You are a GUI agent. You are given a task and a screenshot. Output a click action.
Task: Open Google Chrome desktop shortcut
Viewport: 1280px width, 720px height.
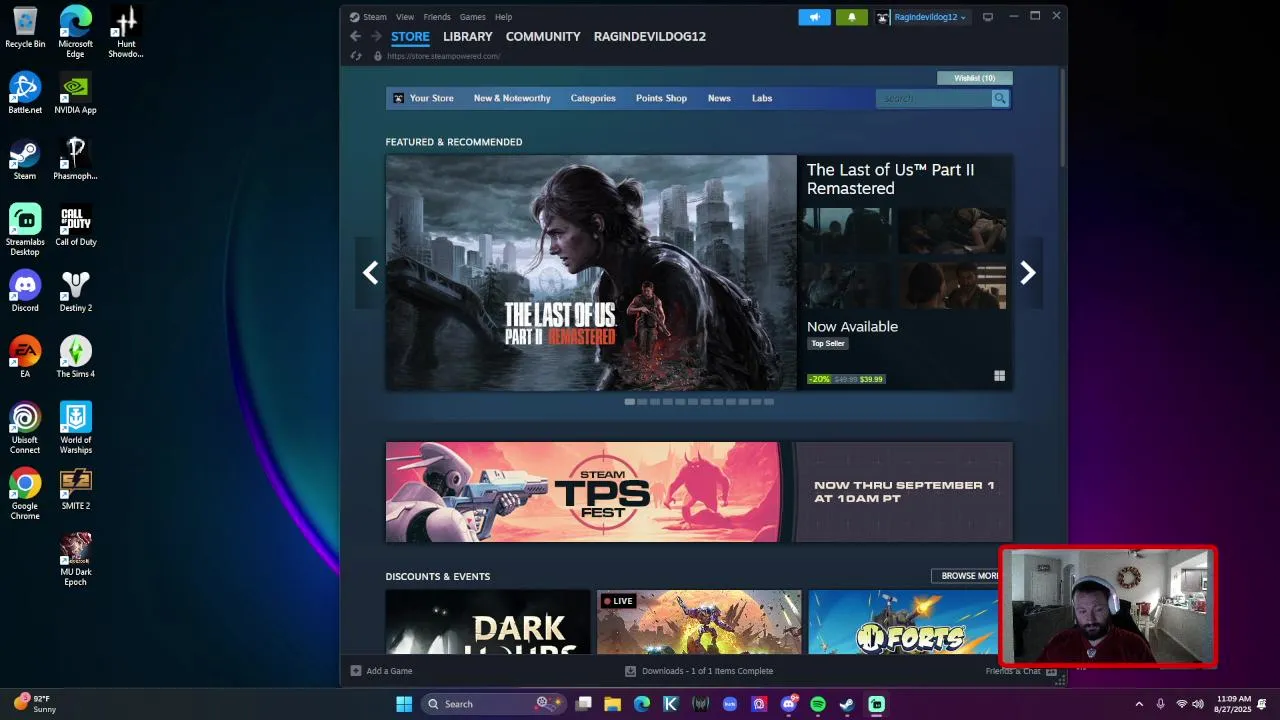25,494
